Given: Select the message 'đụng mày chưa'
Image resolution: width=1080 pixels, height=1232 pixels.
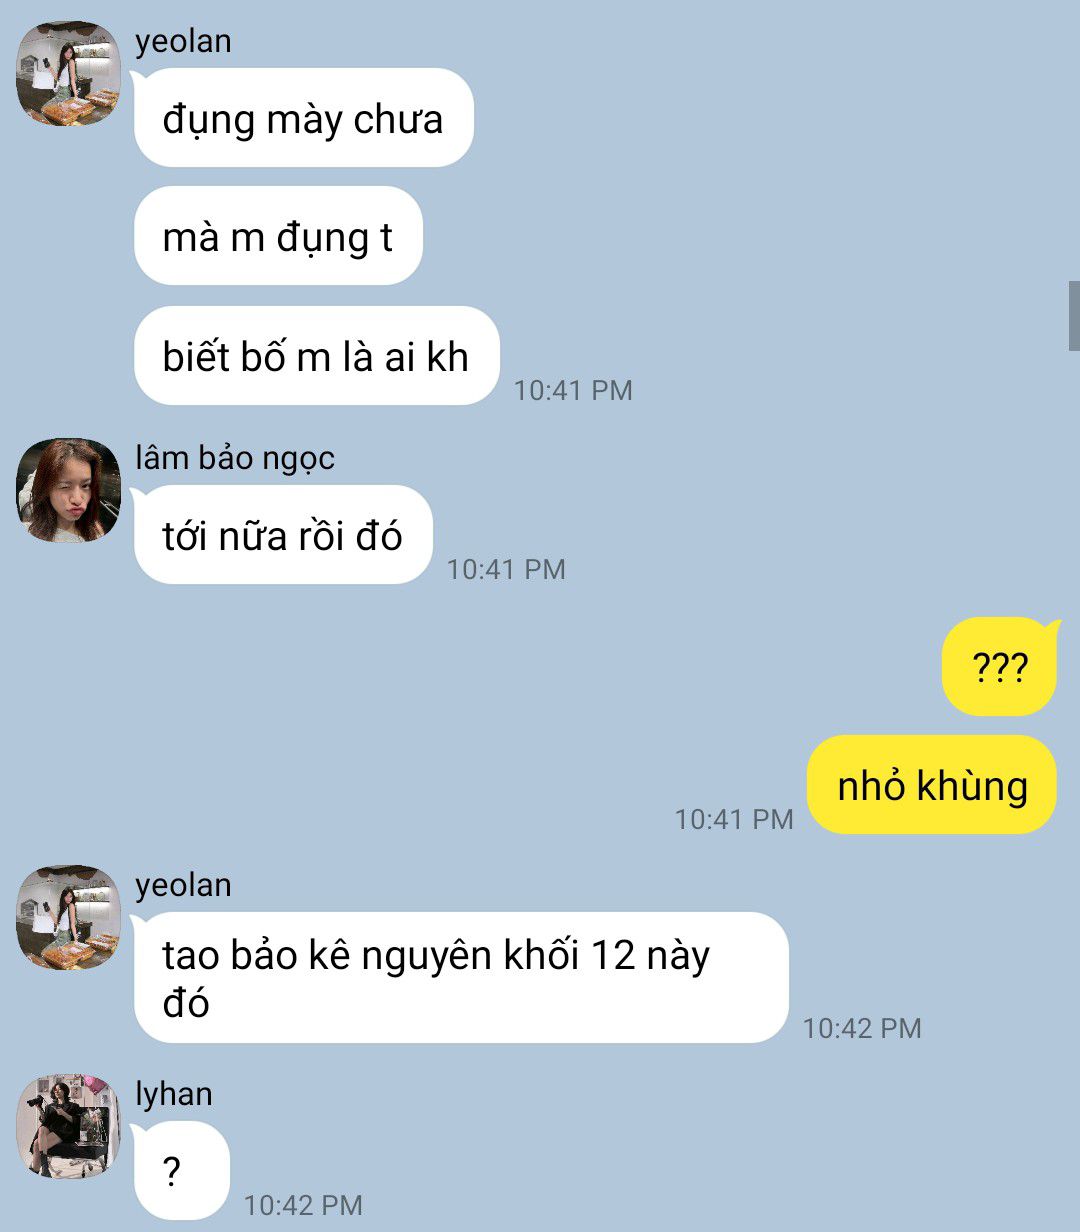Looking at the screenshot, I should [x=303, y=118].
